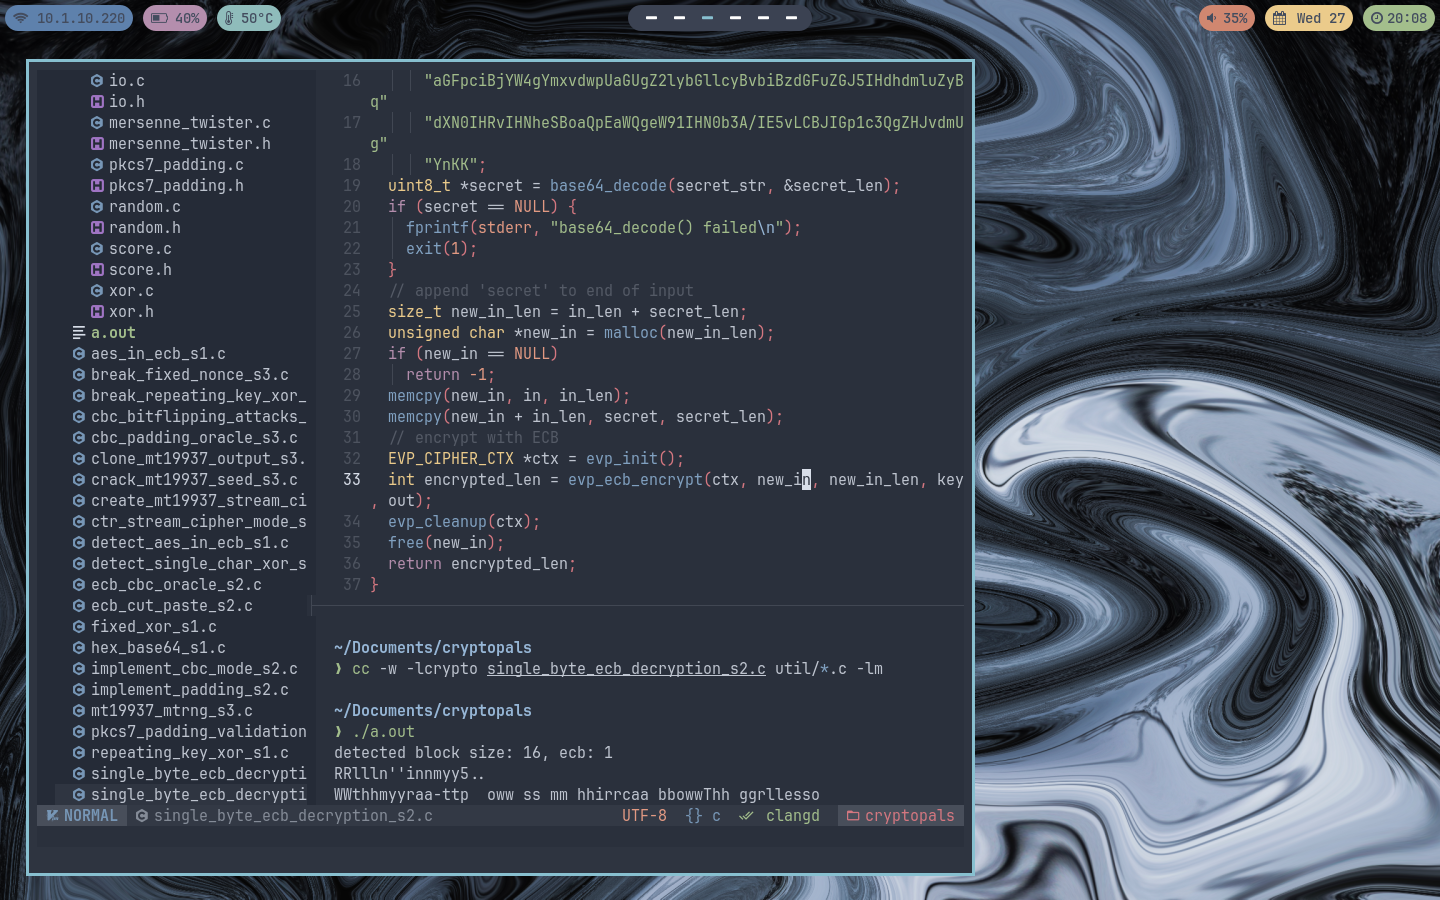Image resolution: width=1440 pixels, height=900 pixels.
Task: Open pkcs7_padding.c file
Action: pos(176,164)
